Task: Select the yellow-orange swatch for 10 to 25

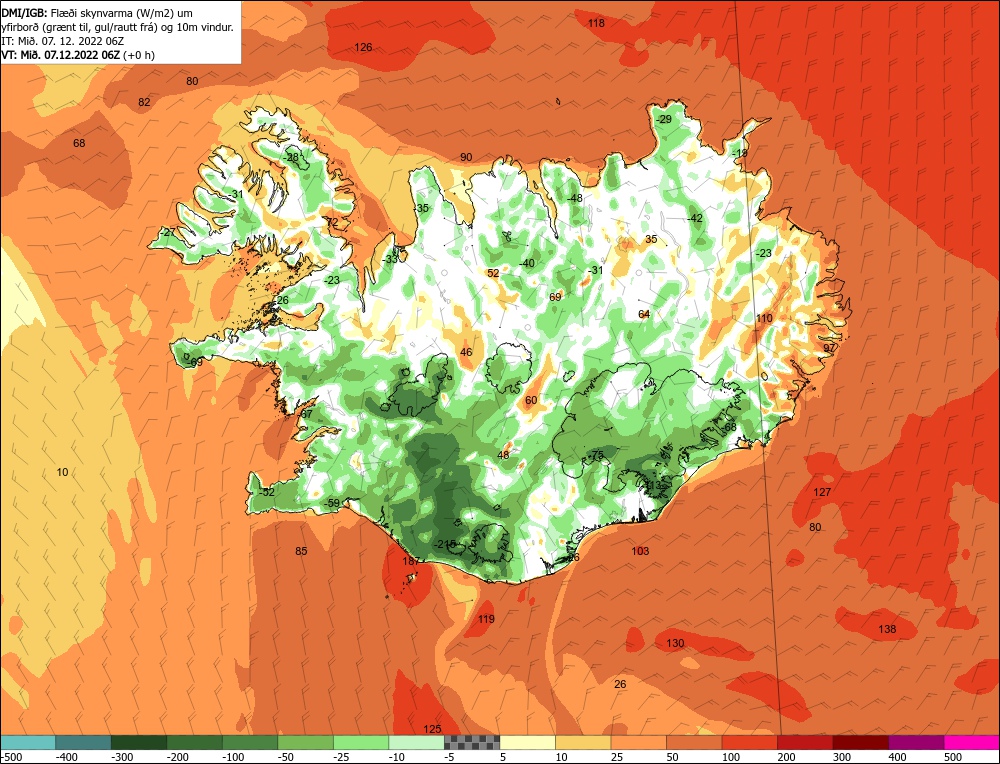Action: (583, 742)
